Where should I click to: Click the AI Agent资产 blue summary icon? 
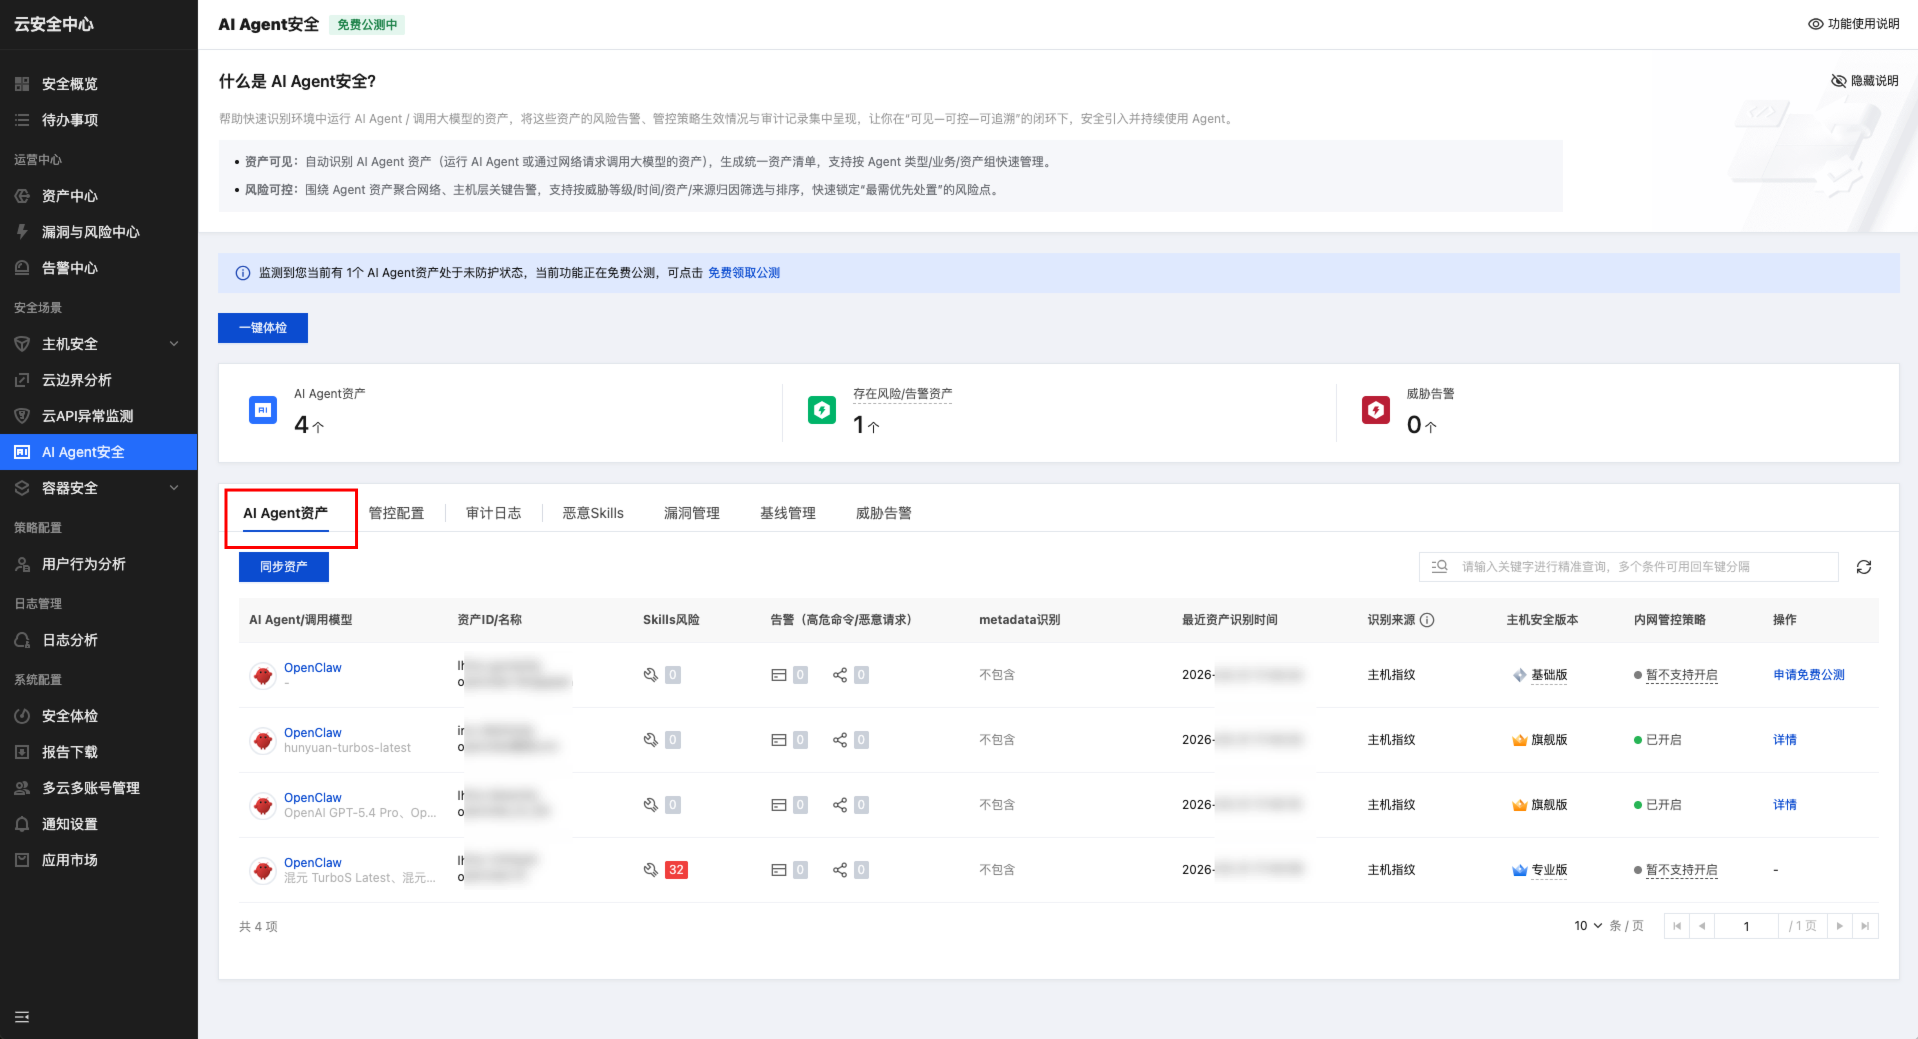coord(263,410)
